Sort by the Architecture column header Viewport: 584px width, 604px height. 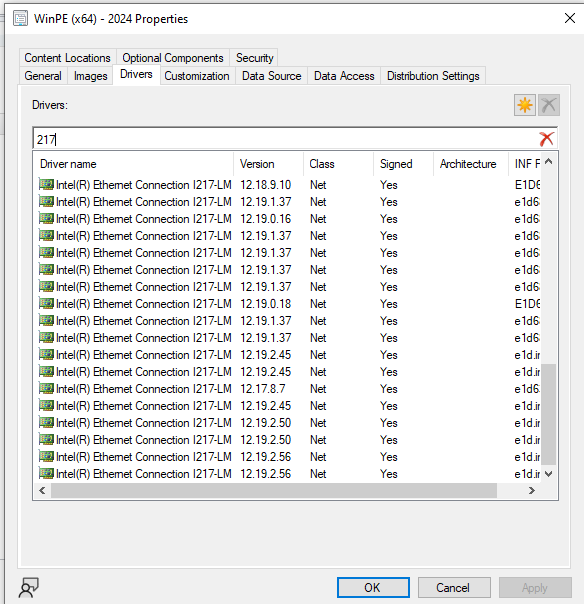[471, 164]
